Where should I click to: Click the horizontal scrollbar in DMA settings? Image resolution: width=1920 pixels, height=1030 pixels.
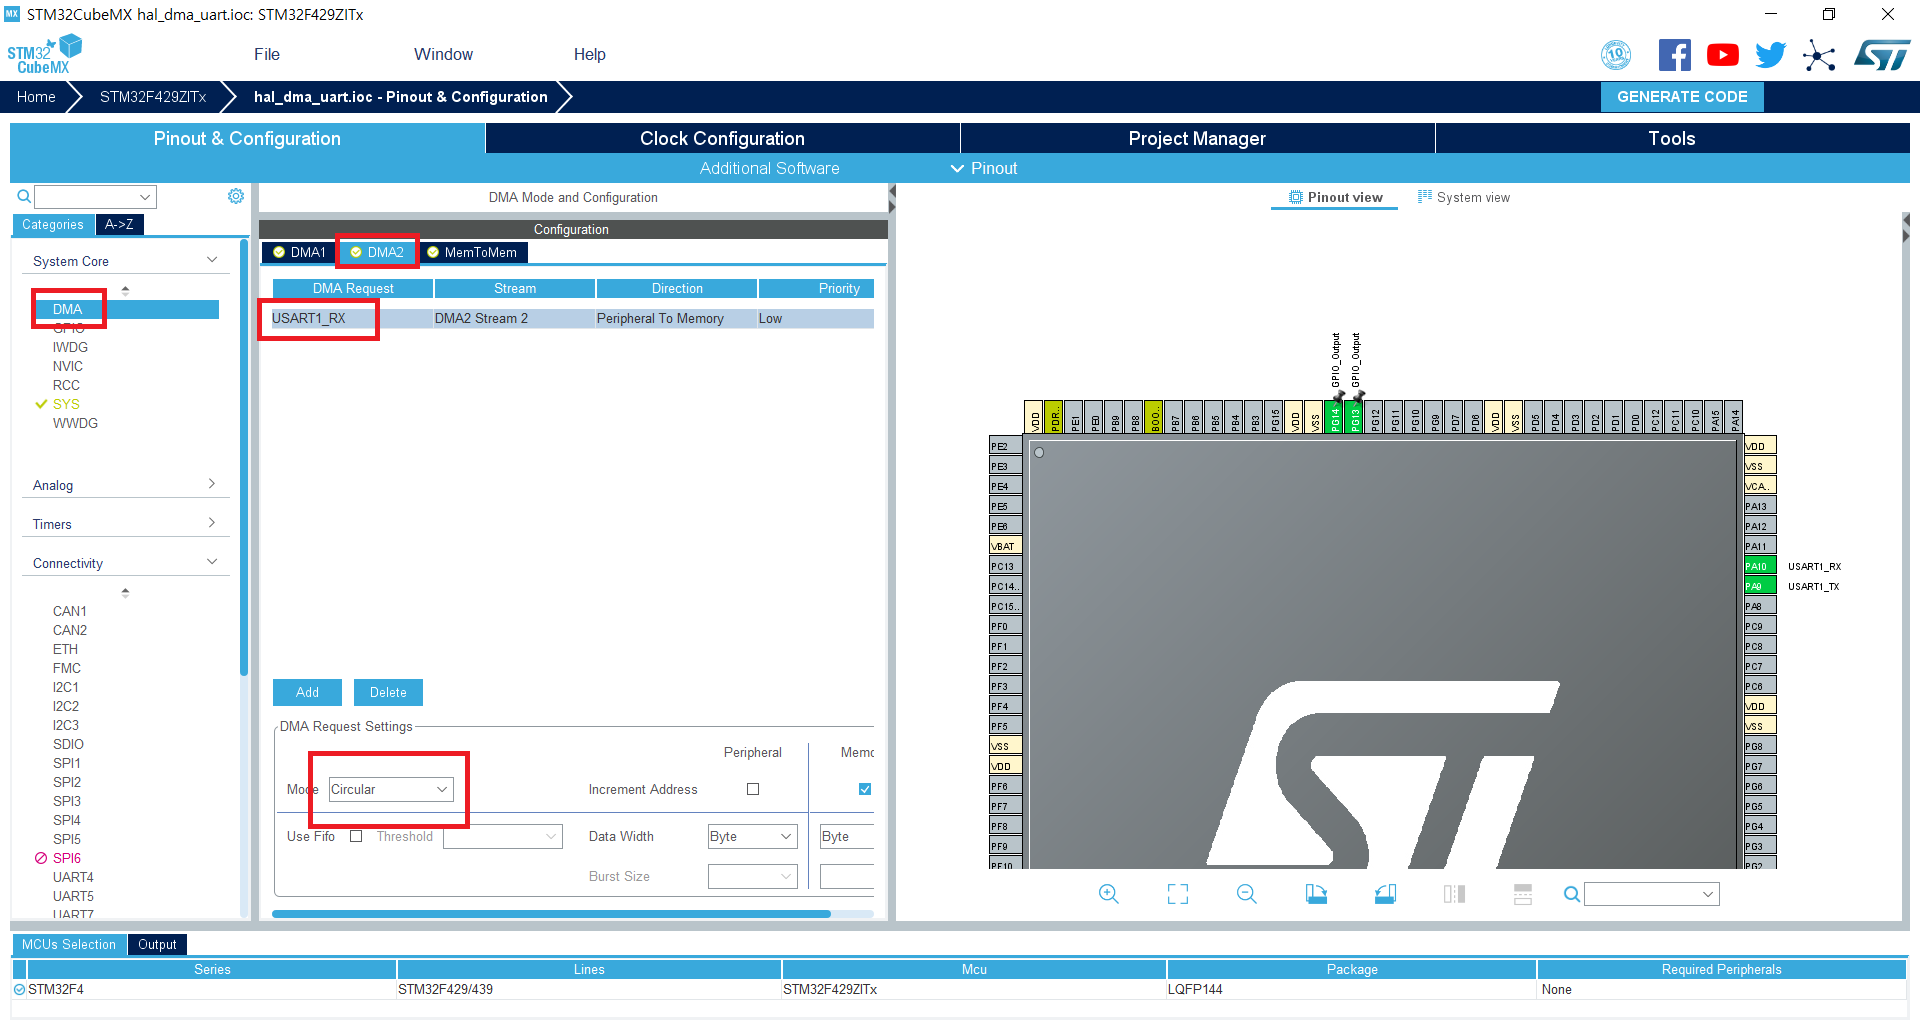(x=551, y=913)
